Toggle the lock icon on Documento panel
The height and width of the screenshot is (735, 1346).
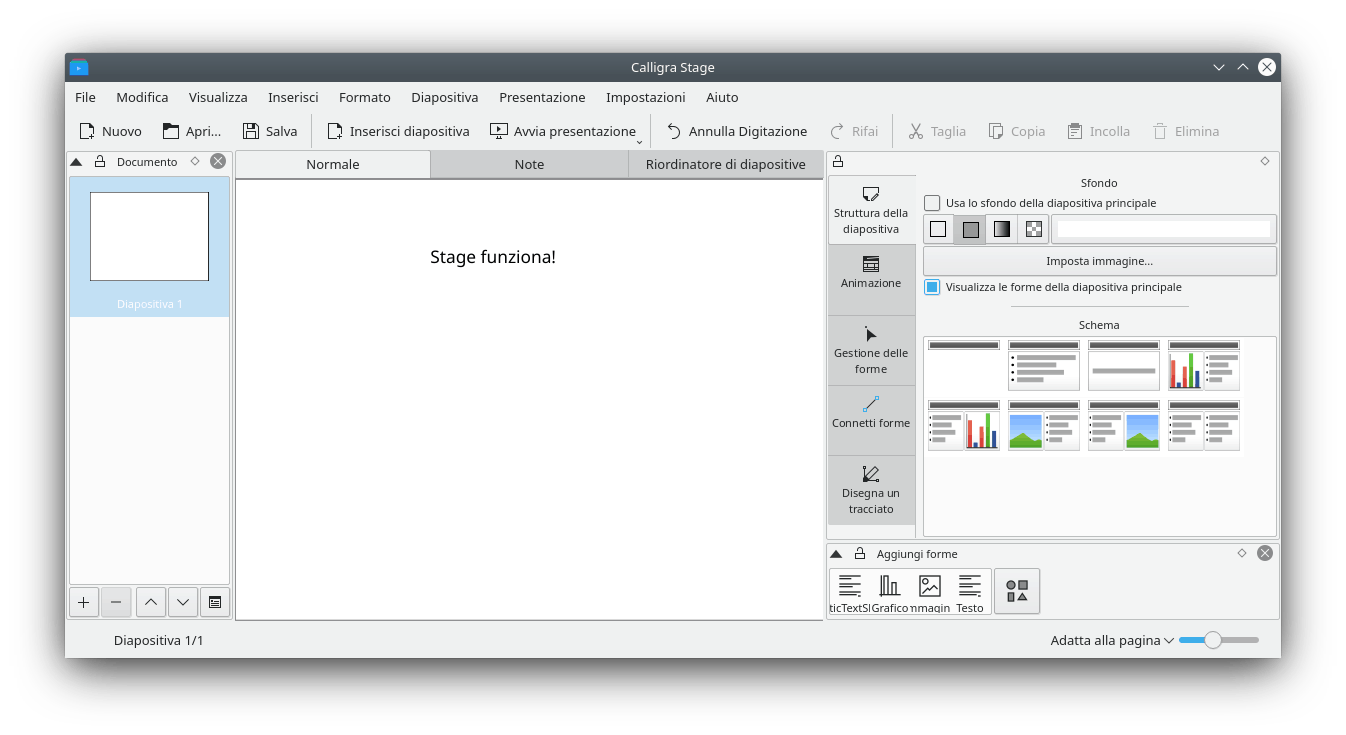(100, 161)
